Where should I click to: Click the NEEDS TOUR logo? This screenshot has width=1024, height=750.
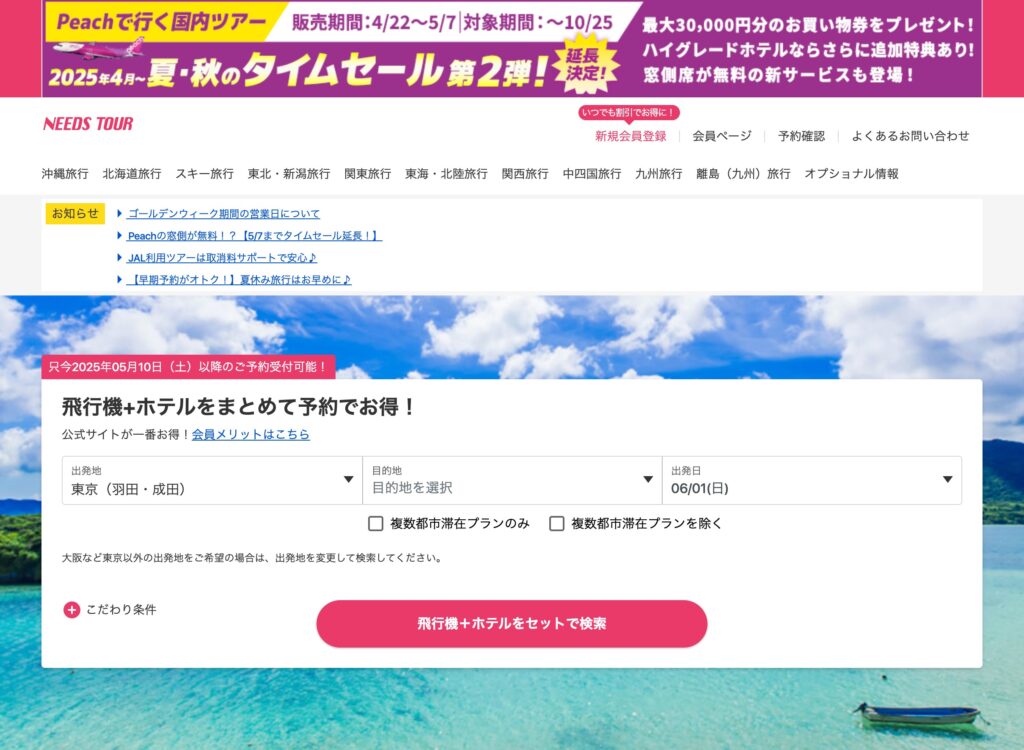pos(88,123)
